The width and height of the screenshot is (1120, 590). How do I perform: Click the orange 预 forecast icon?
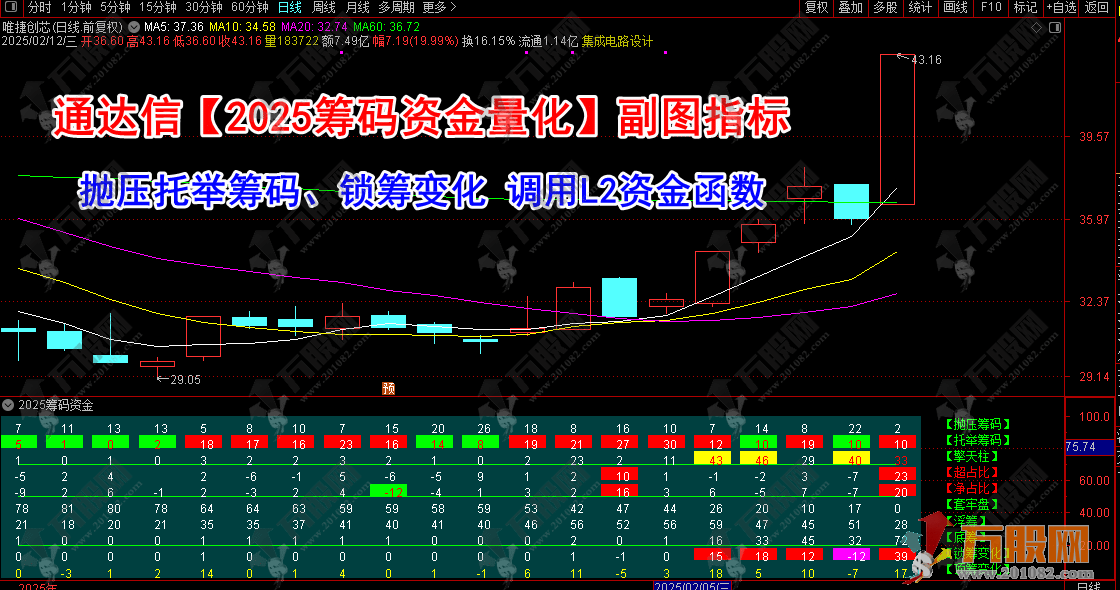coord(389,388)
